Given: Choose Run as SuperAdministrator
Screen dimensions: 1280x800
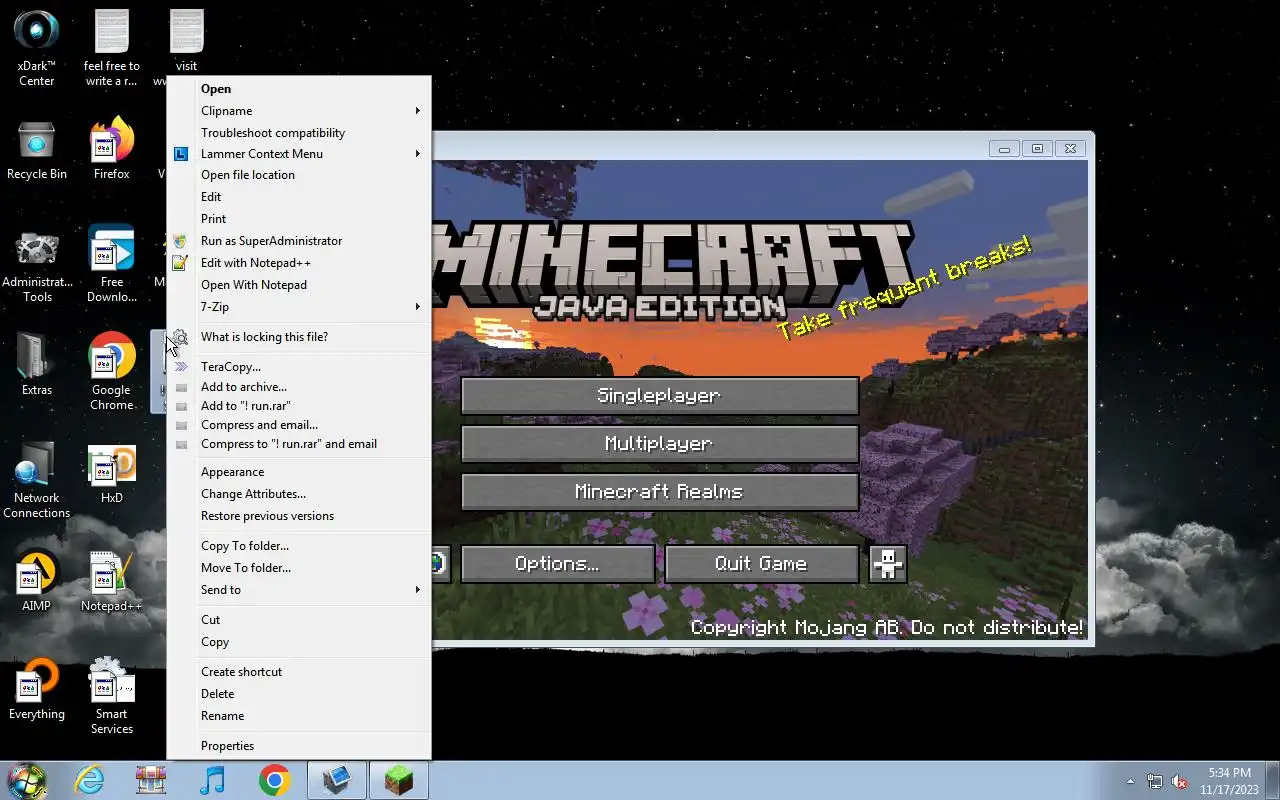Looking at the screenshot, I should tap(299, 241).
